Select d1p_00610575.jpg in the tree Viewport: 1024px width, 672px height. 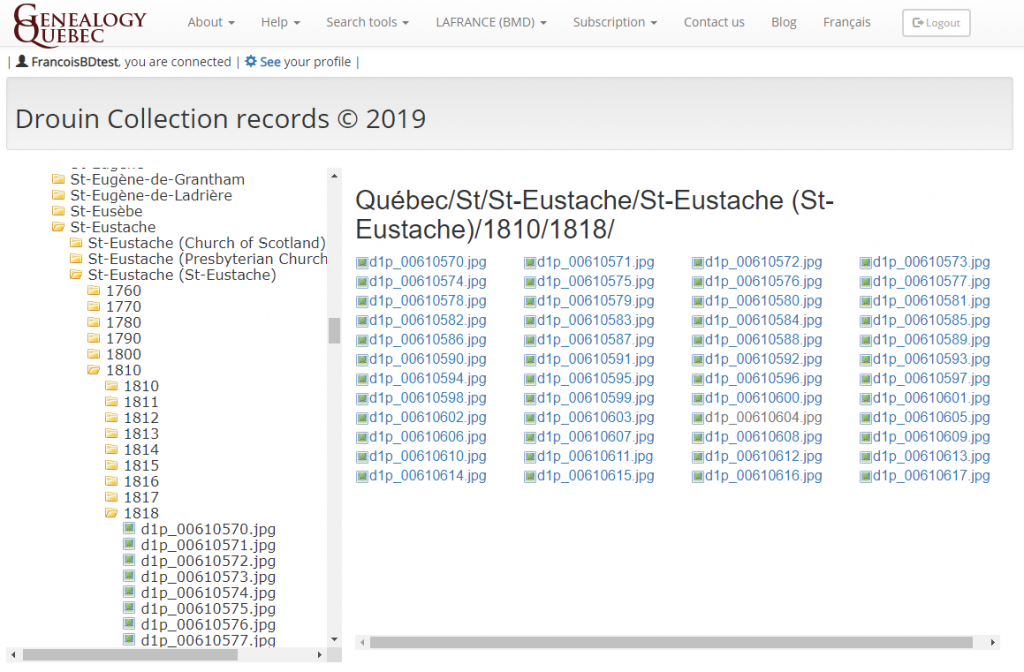(208, 608)
